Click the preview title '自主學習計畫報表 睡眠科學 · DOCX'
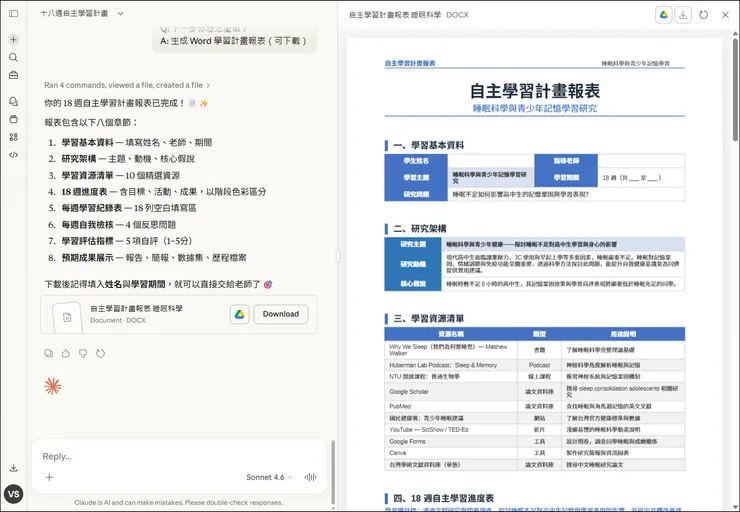The width and height of the screenshot is (740, 512). coord(409,15)
